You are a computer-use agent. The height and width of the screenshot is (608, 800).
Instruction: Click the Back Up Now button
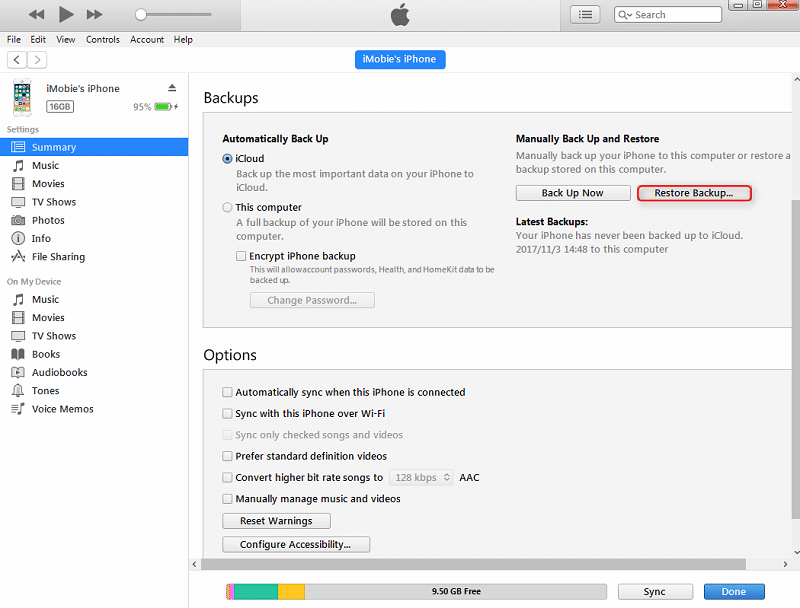point(573,193)
